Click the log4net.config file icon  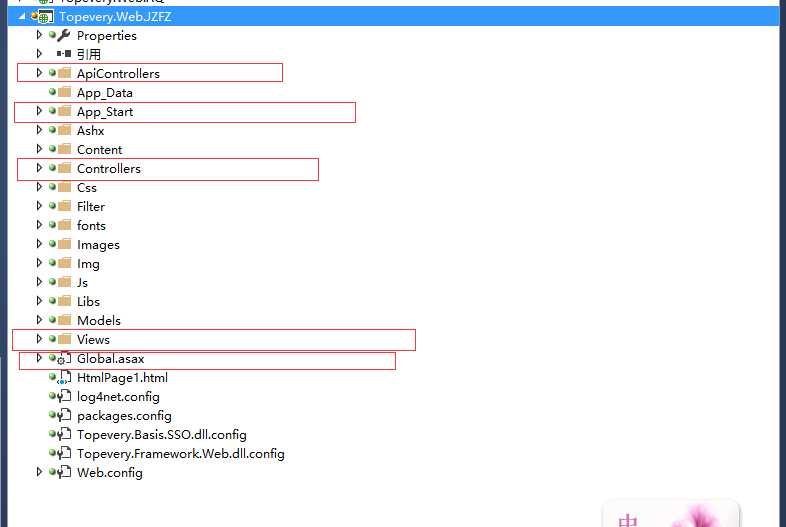pos(64,397)
